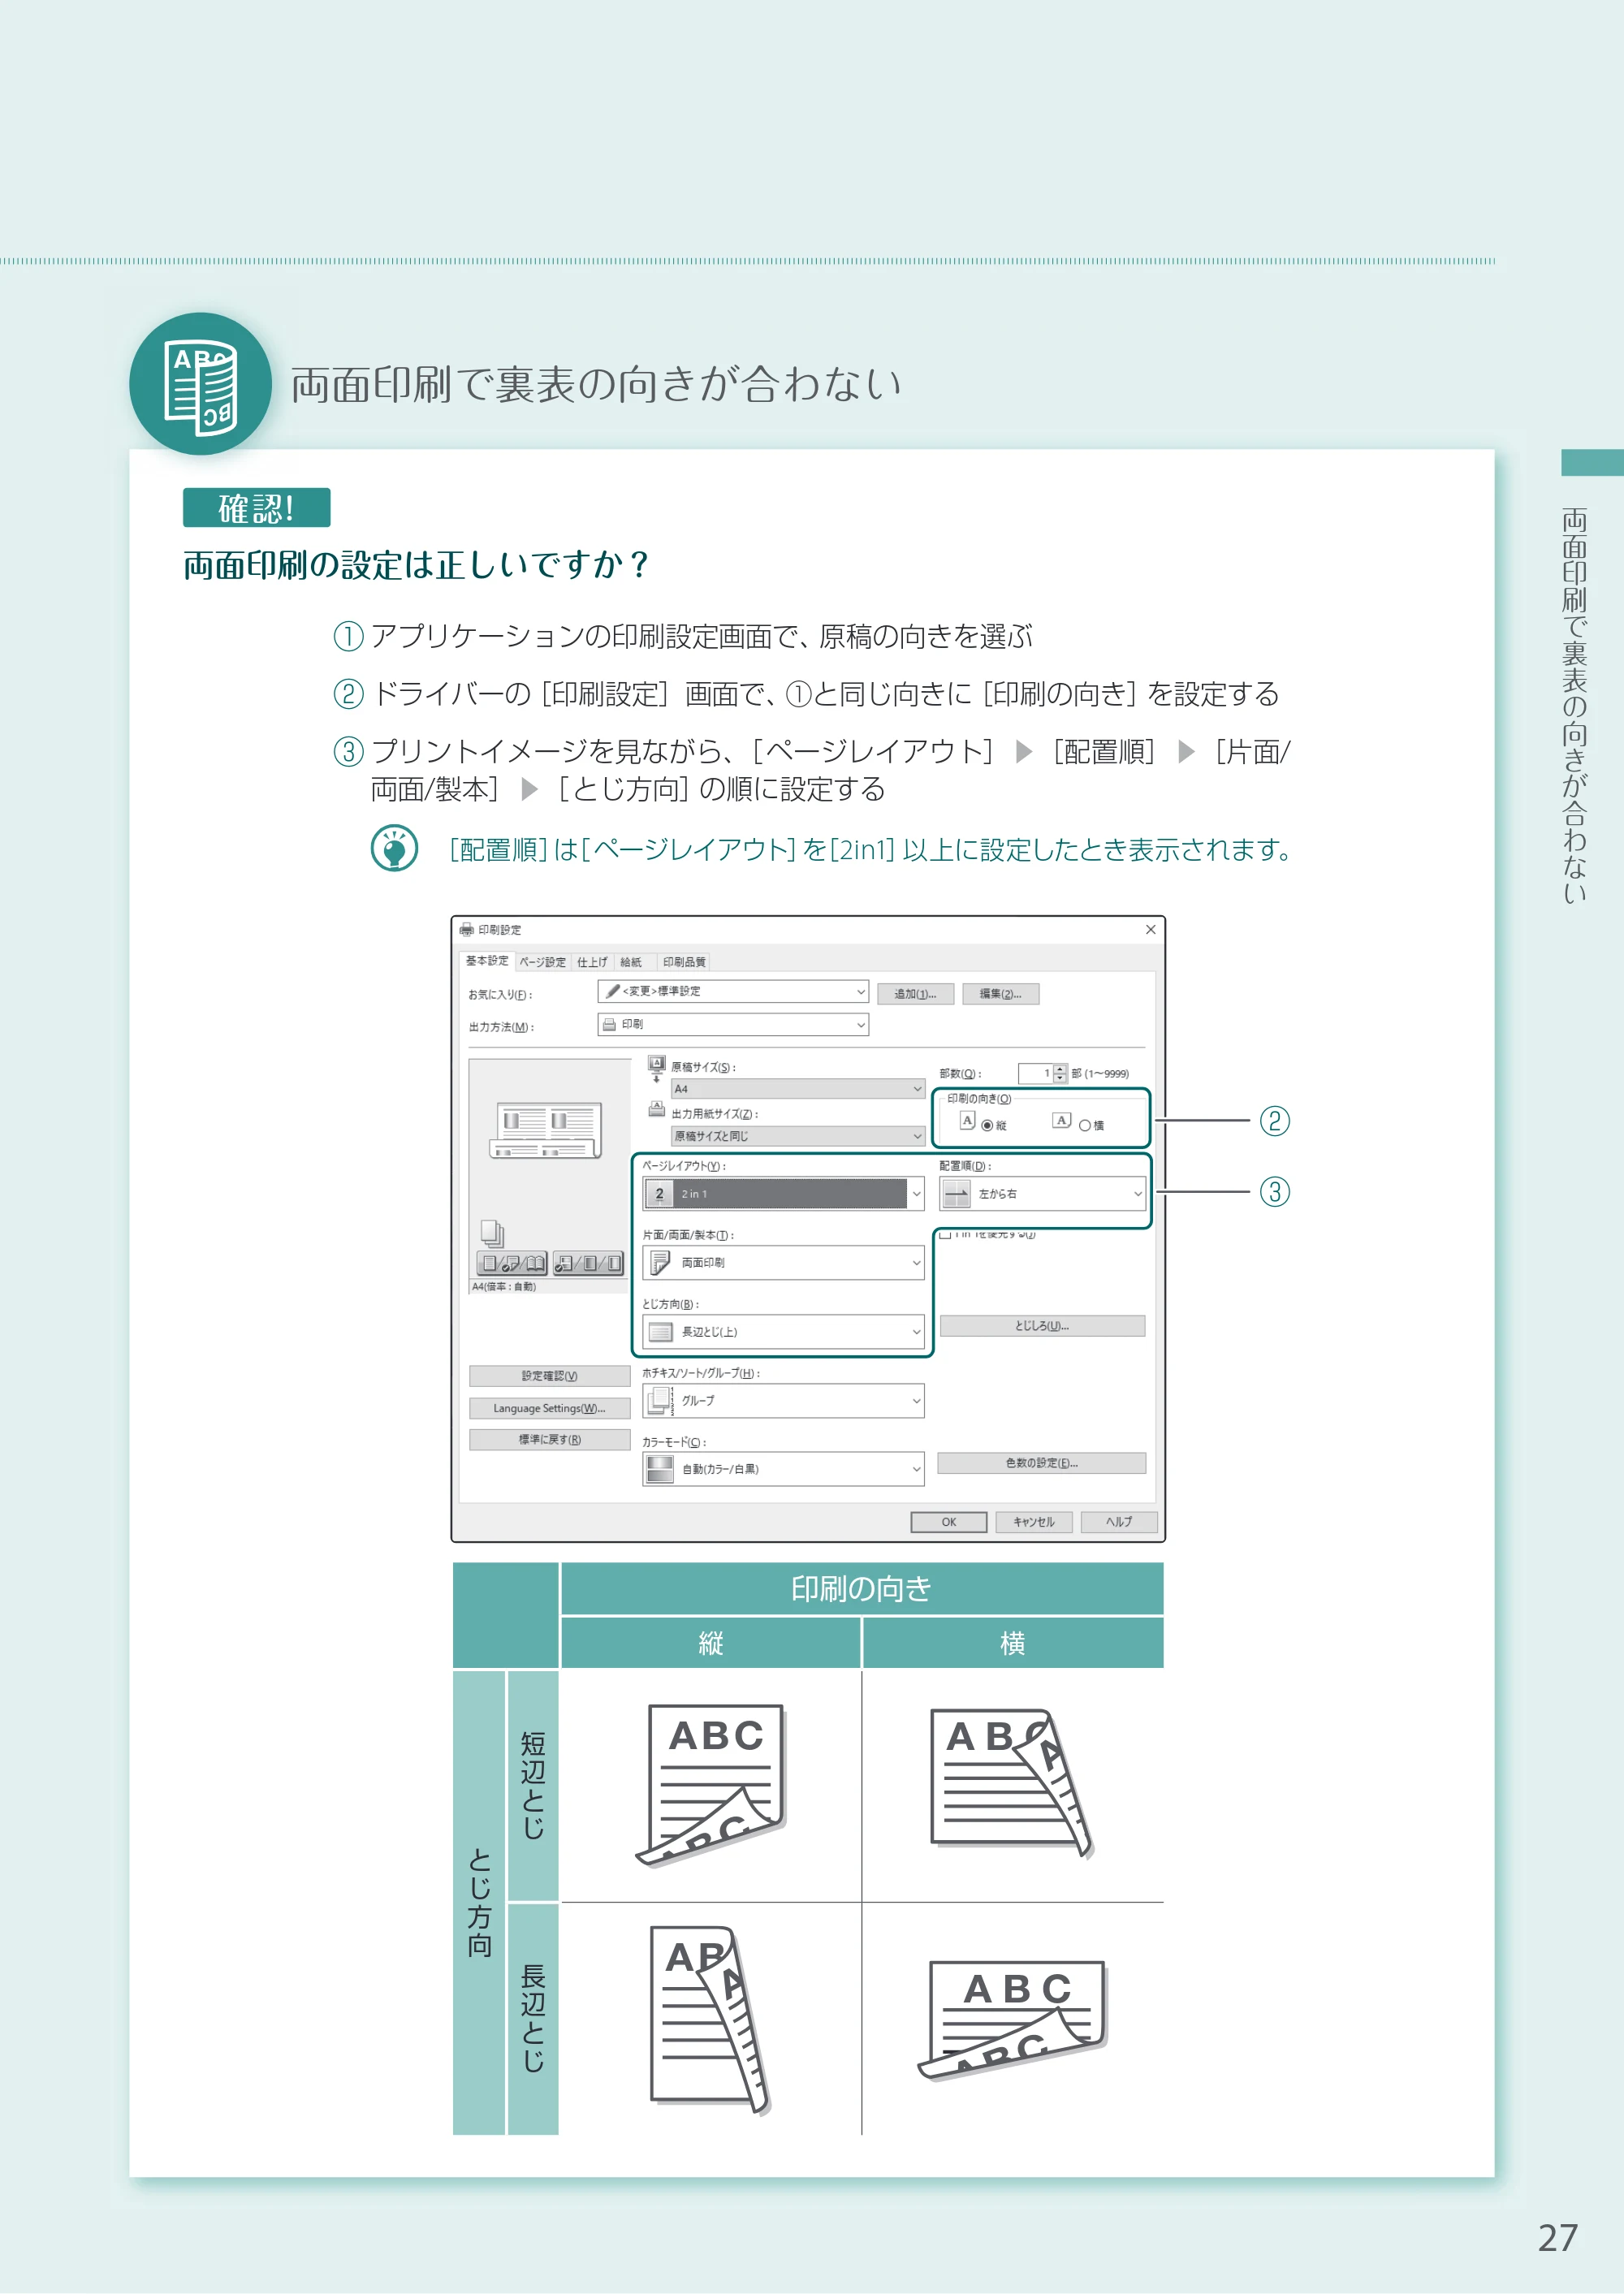
Task: Click the 両面印刷 duplex page icon
Action: (x=660, y=1263)
